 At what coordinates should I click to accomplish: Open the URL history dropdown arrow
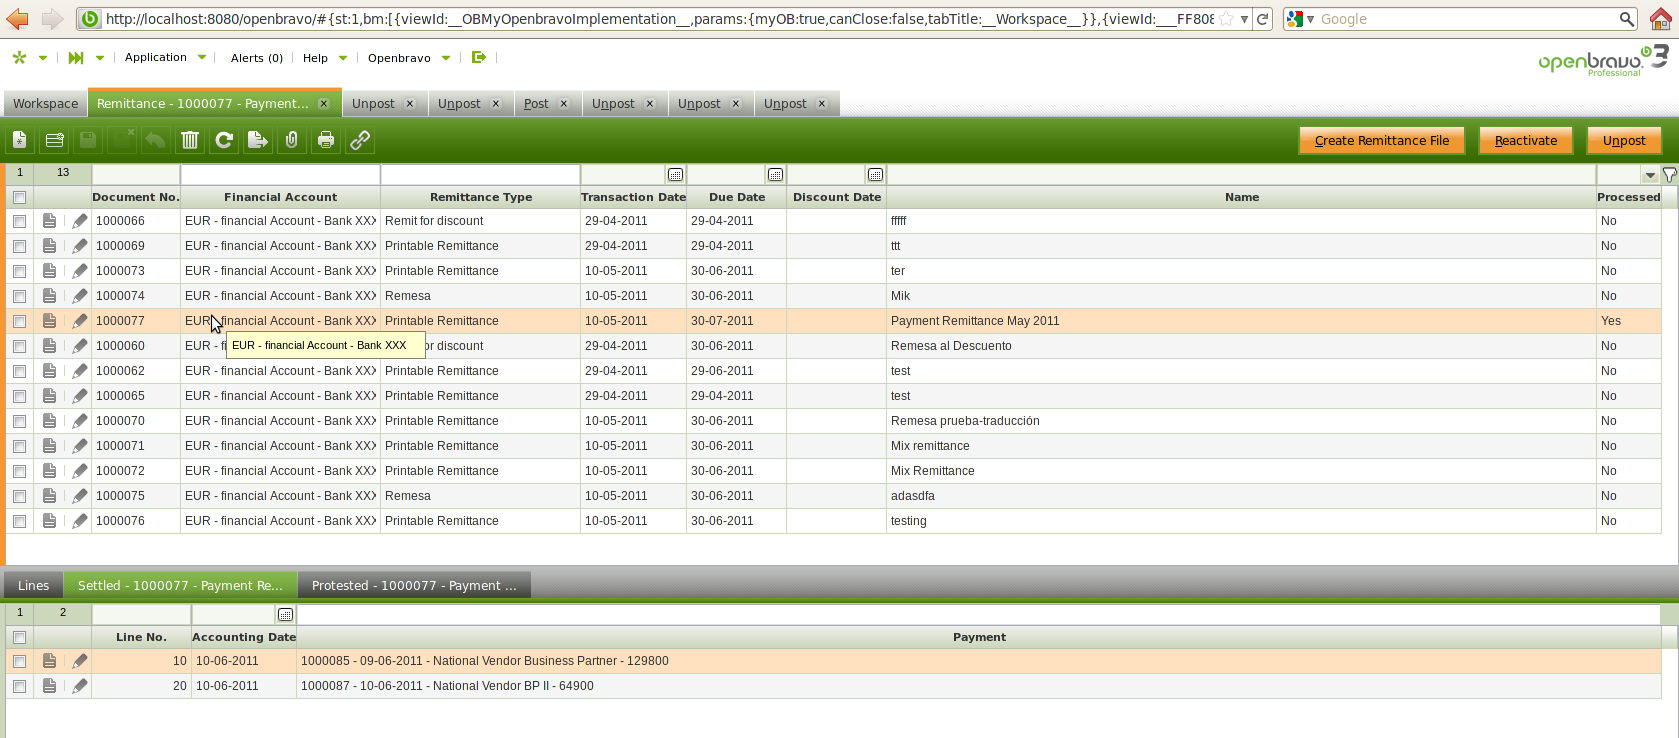(1244, 19)
